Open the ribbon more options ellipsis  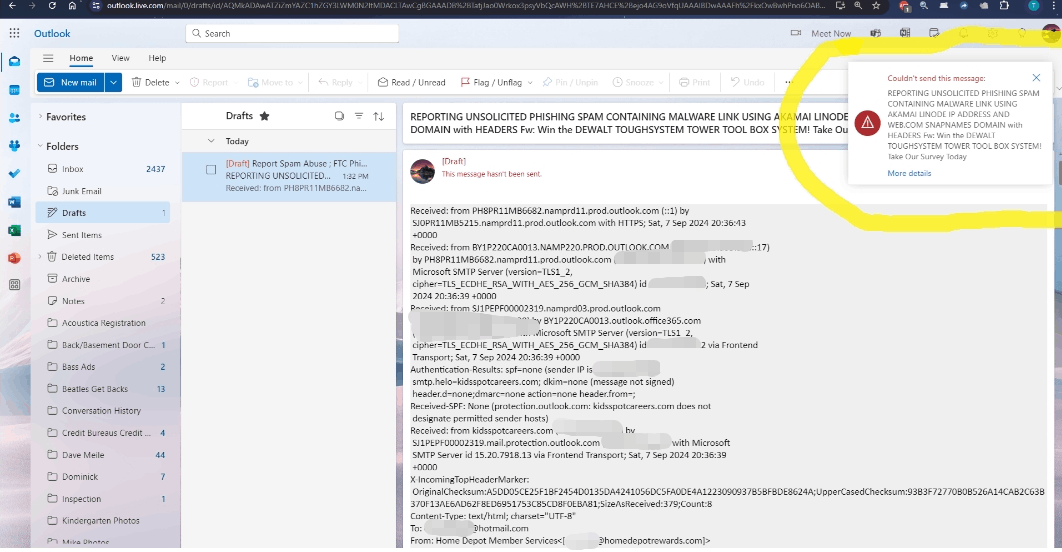(x=788, y=82)
